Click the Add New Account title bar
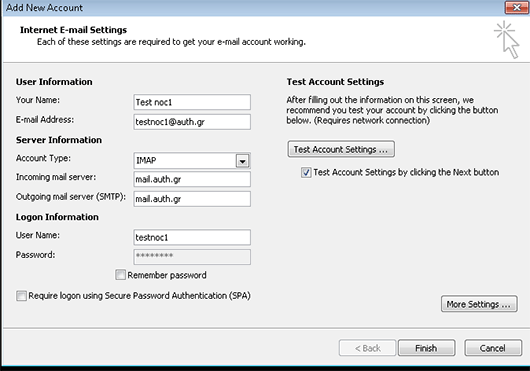This screenshot has height=371, width=530. [x=254, y=7]
